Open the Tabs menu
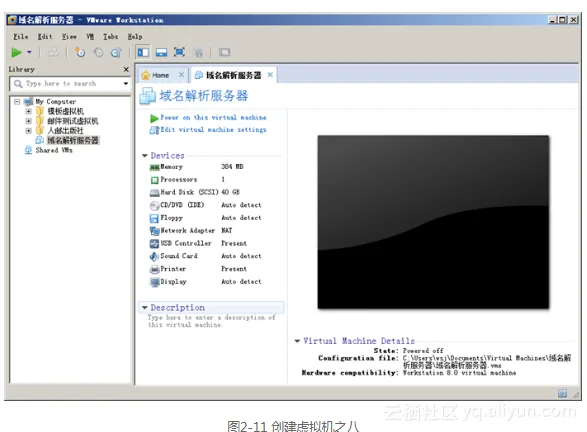The height and width of the screenshot is (432, 587). pyautogui.click(x=110, y=37)
